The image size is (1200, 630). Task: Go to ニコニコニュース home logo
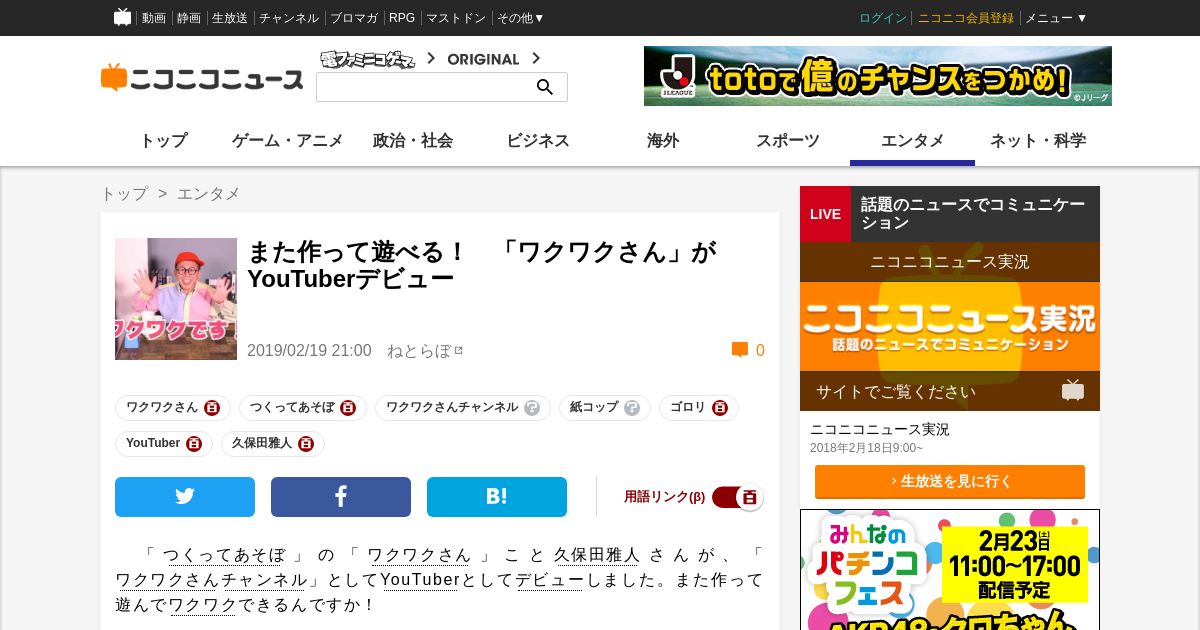point(202,78)
